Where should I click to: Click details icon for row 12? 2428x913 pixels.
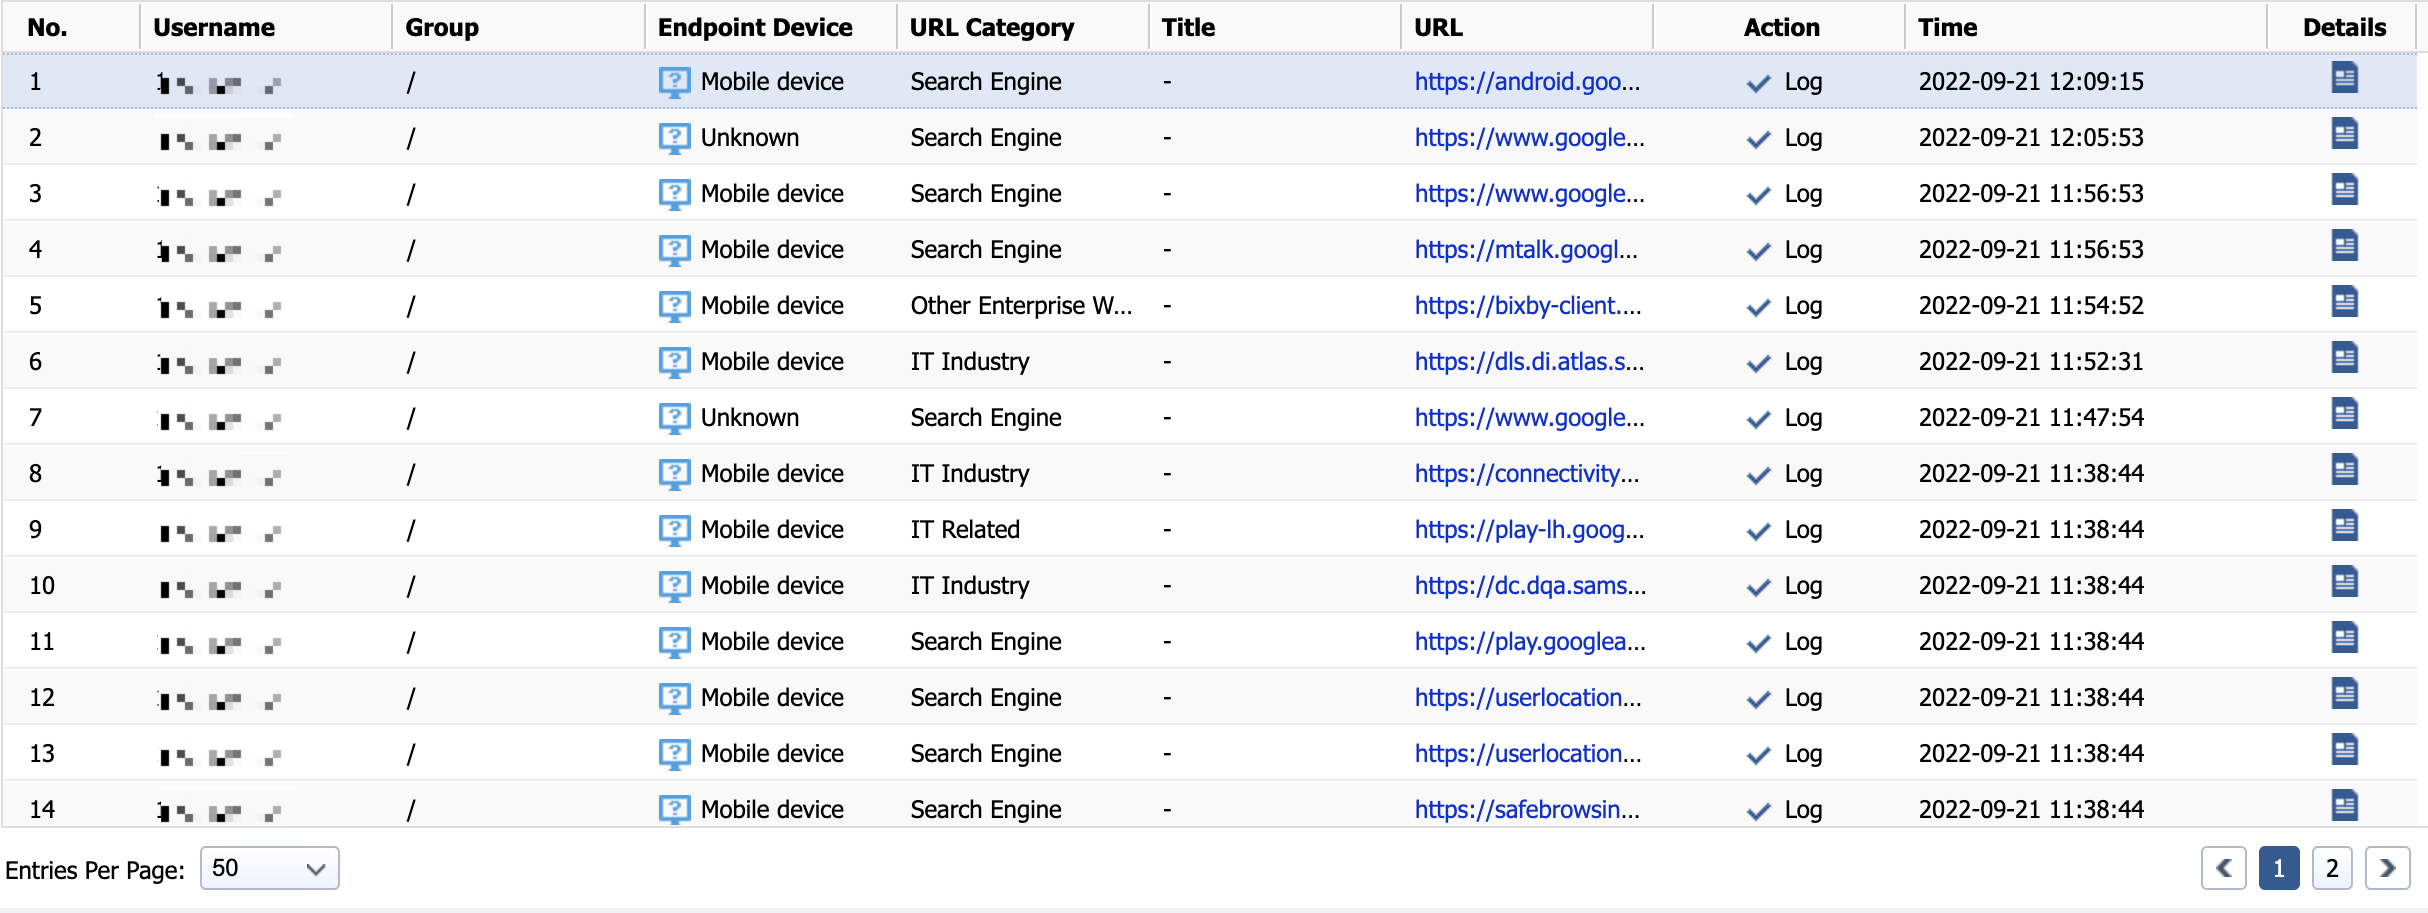[x=2344, y=694]
